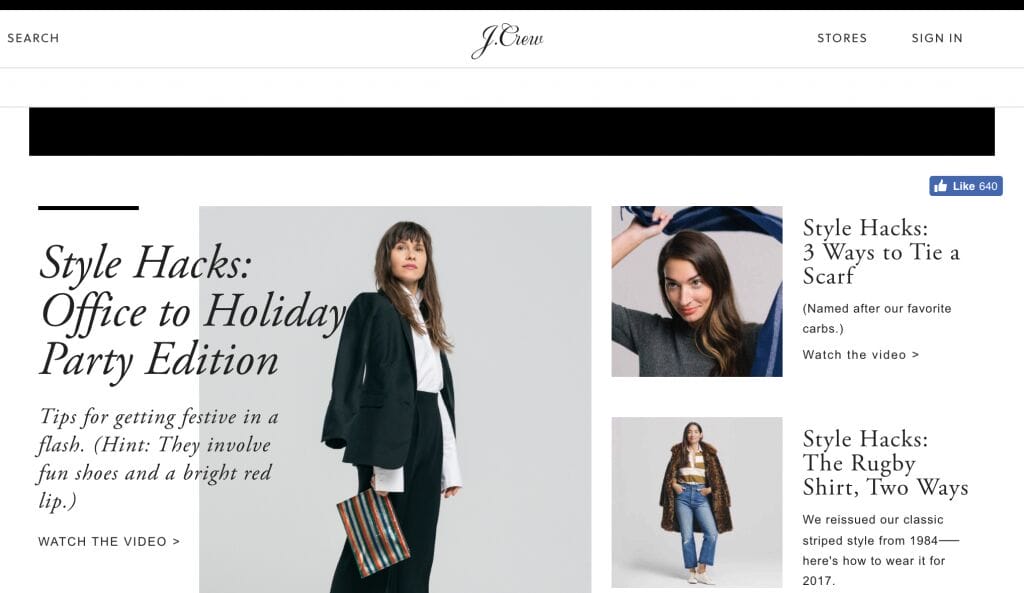Click WATCH THE VIDEO link
The height and width of the screenshot is (593, 1024).
[109, 541]
